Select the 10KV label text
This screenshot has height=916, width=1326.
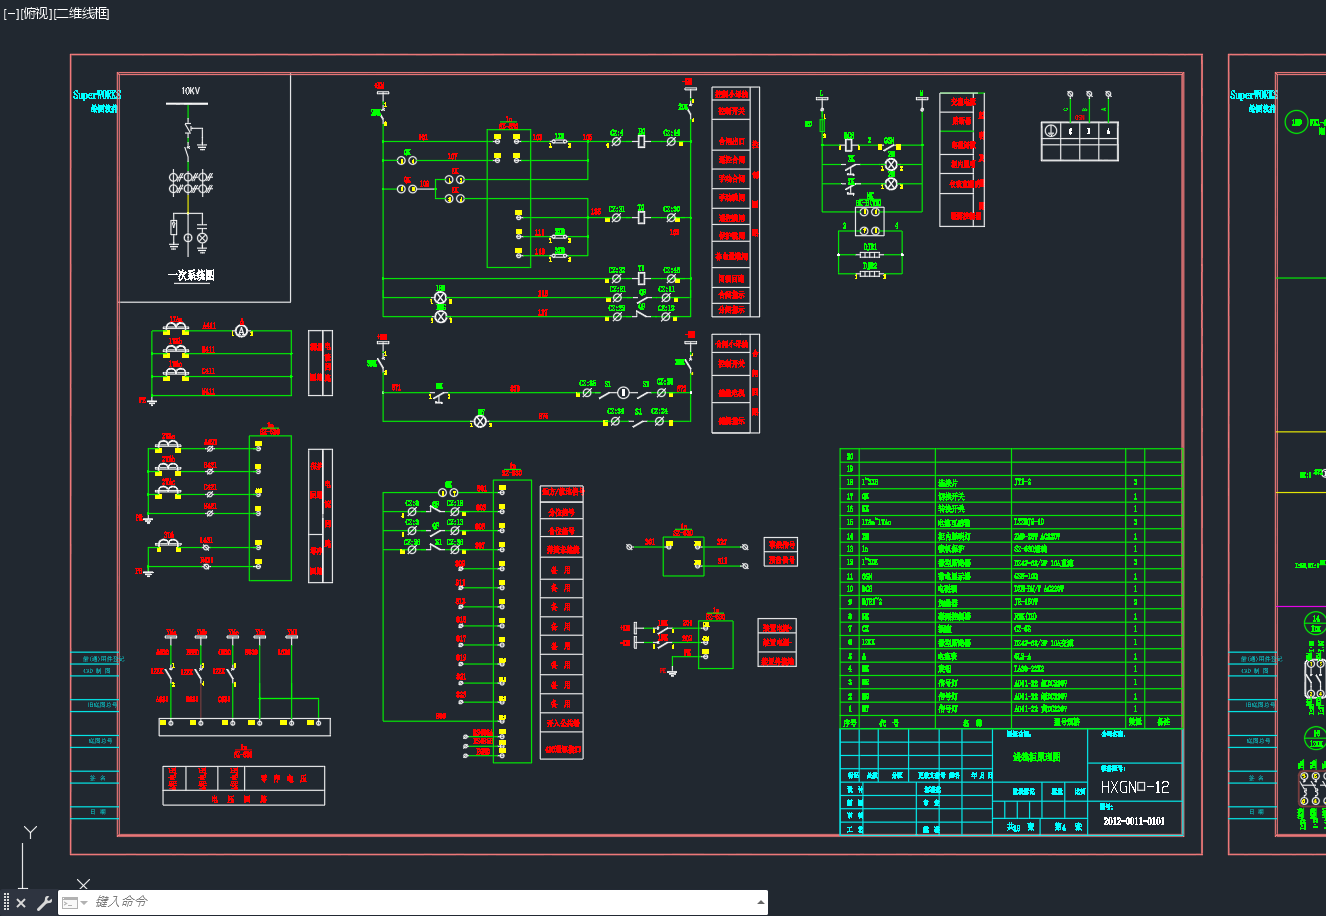click(191, 91)
